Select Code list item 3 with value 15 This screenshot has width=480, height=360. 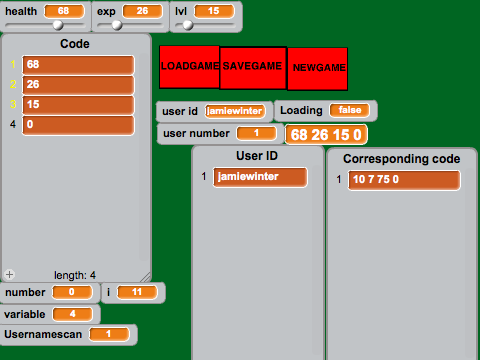pyautogui.click(x=78, y=105)
